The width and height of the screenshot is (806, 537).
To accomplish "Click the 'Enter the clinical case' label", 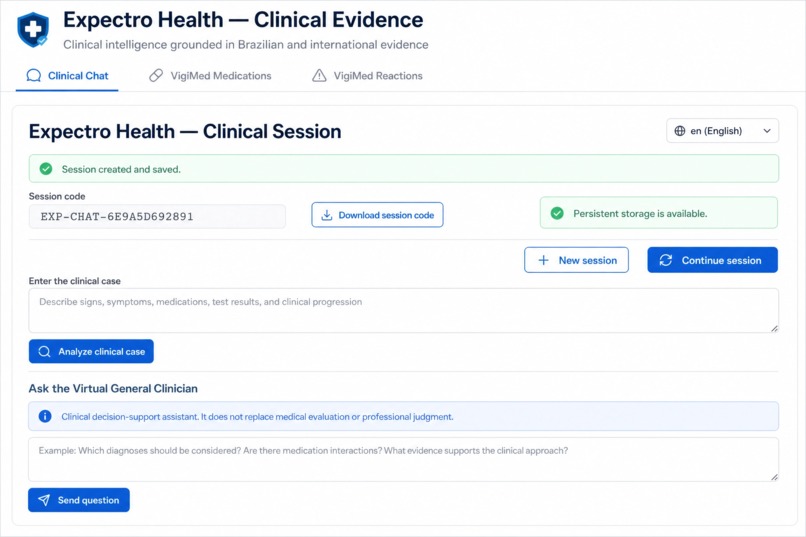I will point(75,281).
